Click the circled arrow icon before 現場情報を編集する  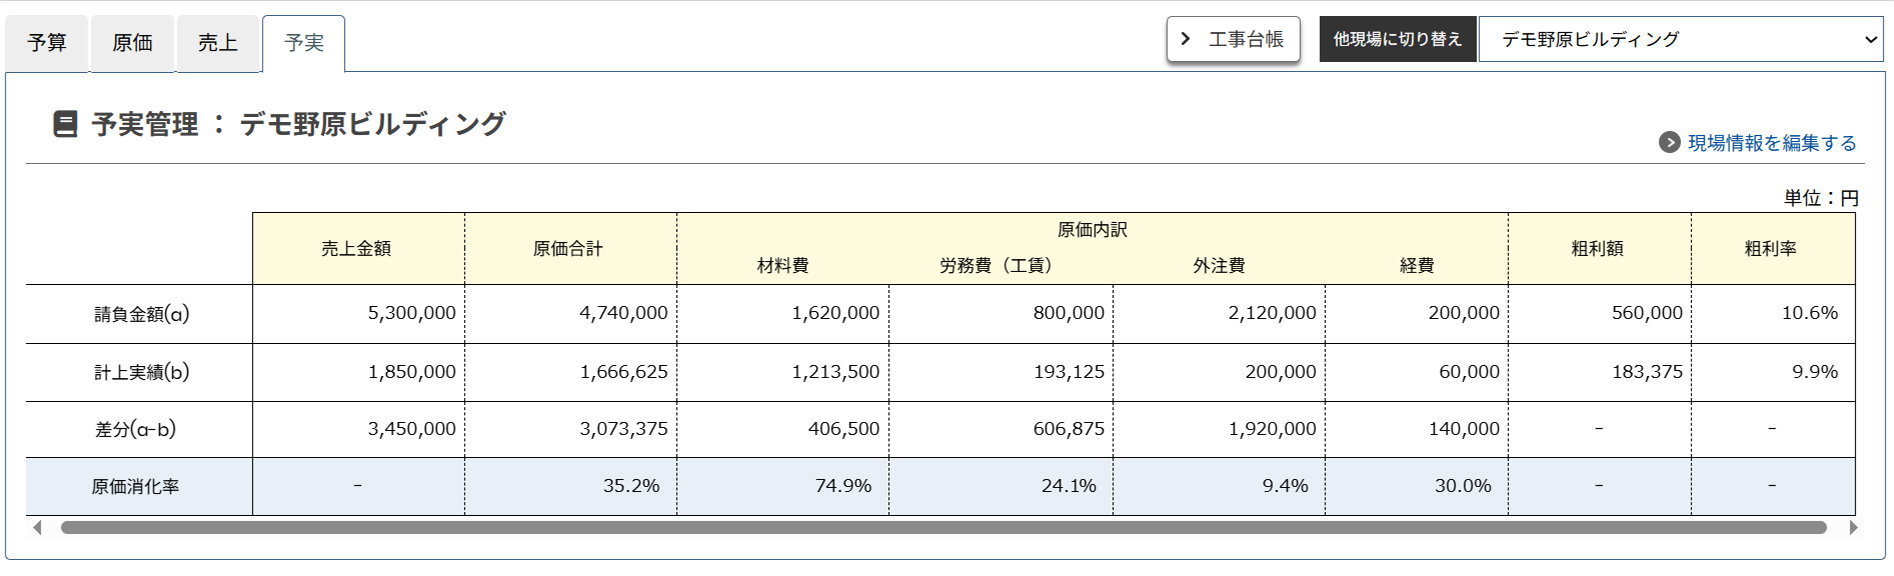tap(1669, 143)
